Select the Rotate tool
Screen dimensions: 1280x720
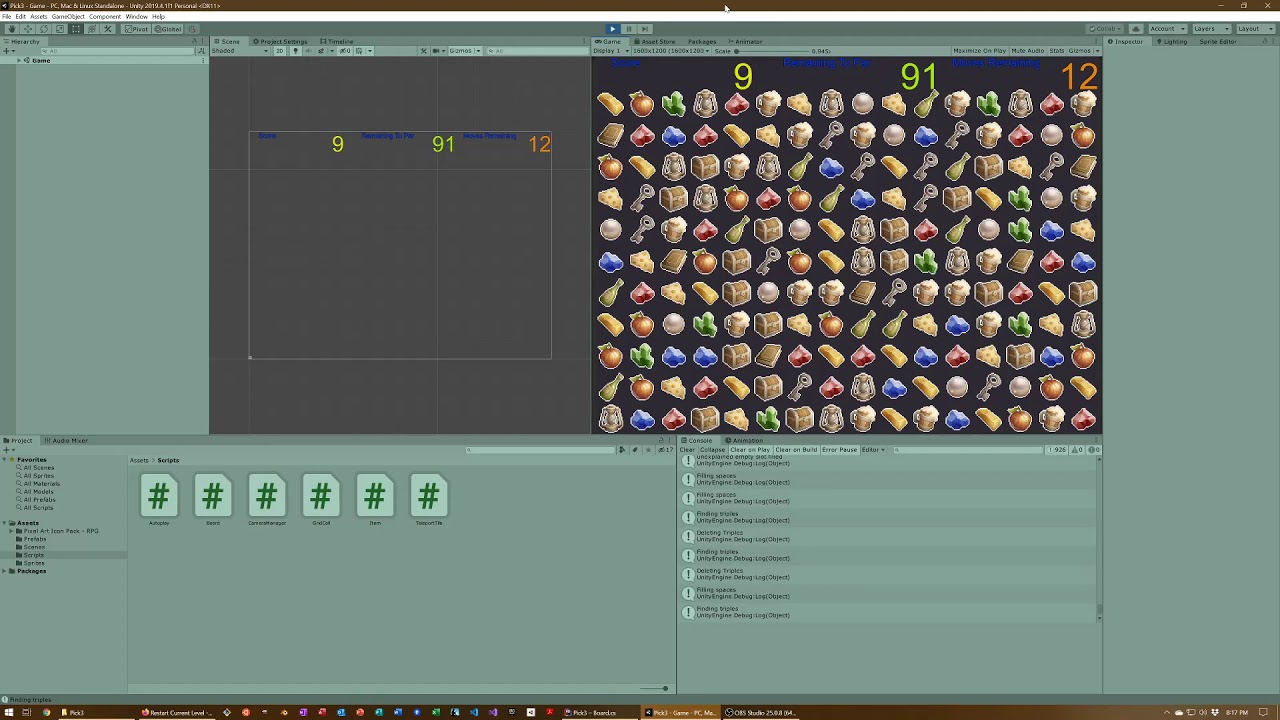pos(43,29)
